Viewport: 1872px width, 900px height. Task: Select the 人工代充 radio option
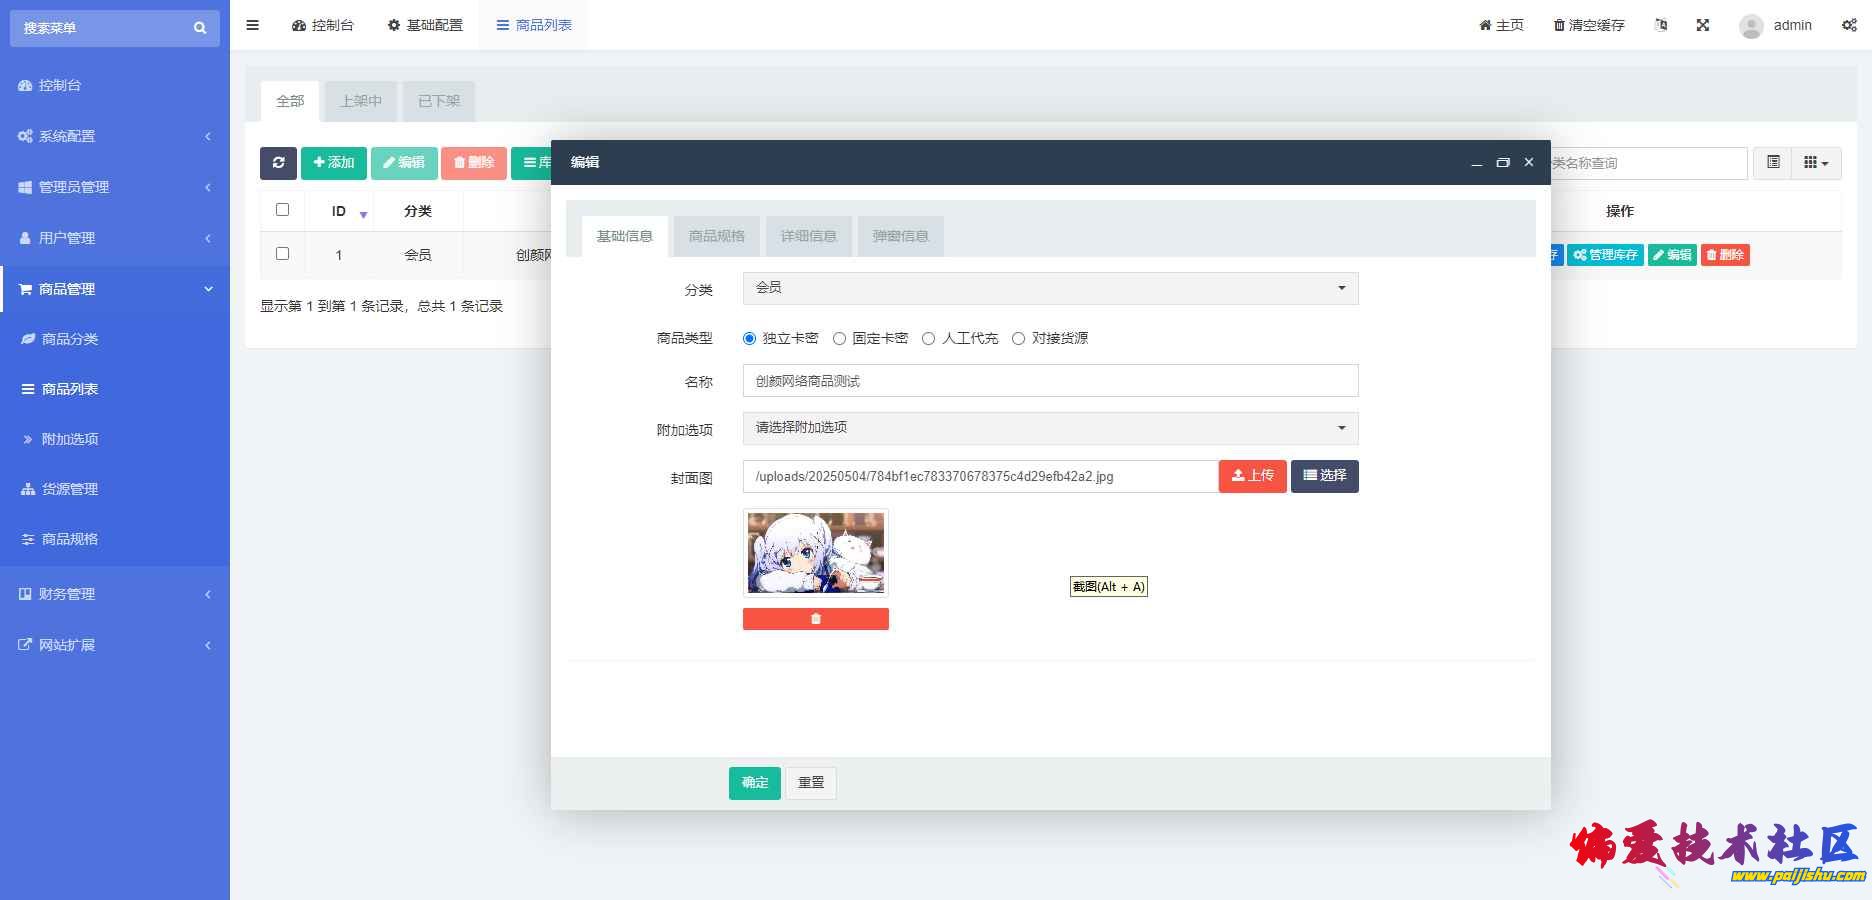(929, 339)
